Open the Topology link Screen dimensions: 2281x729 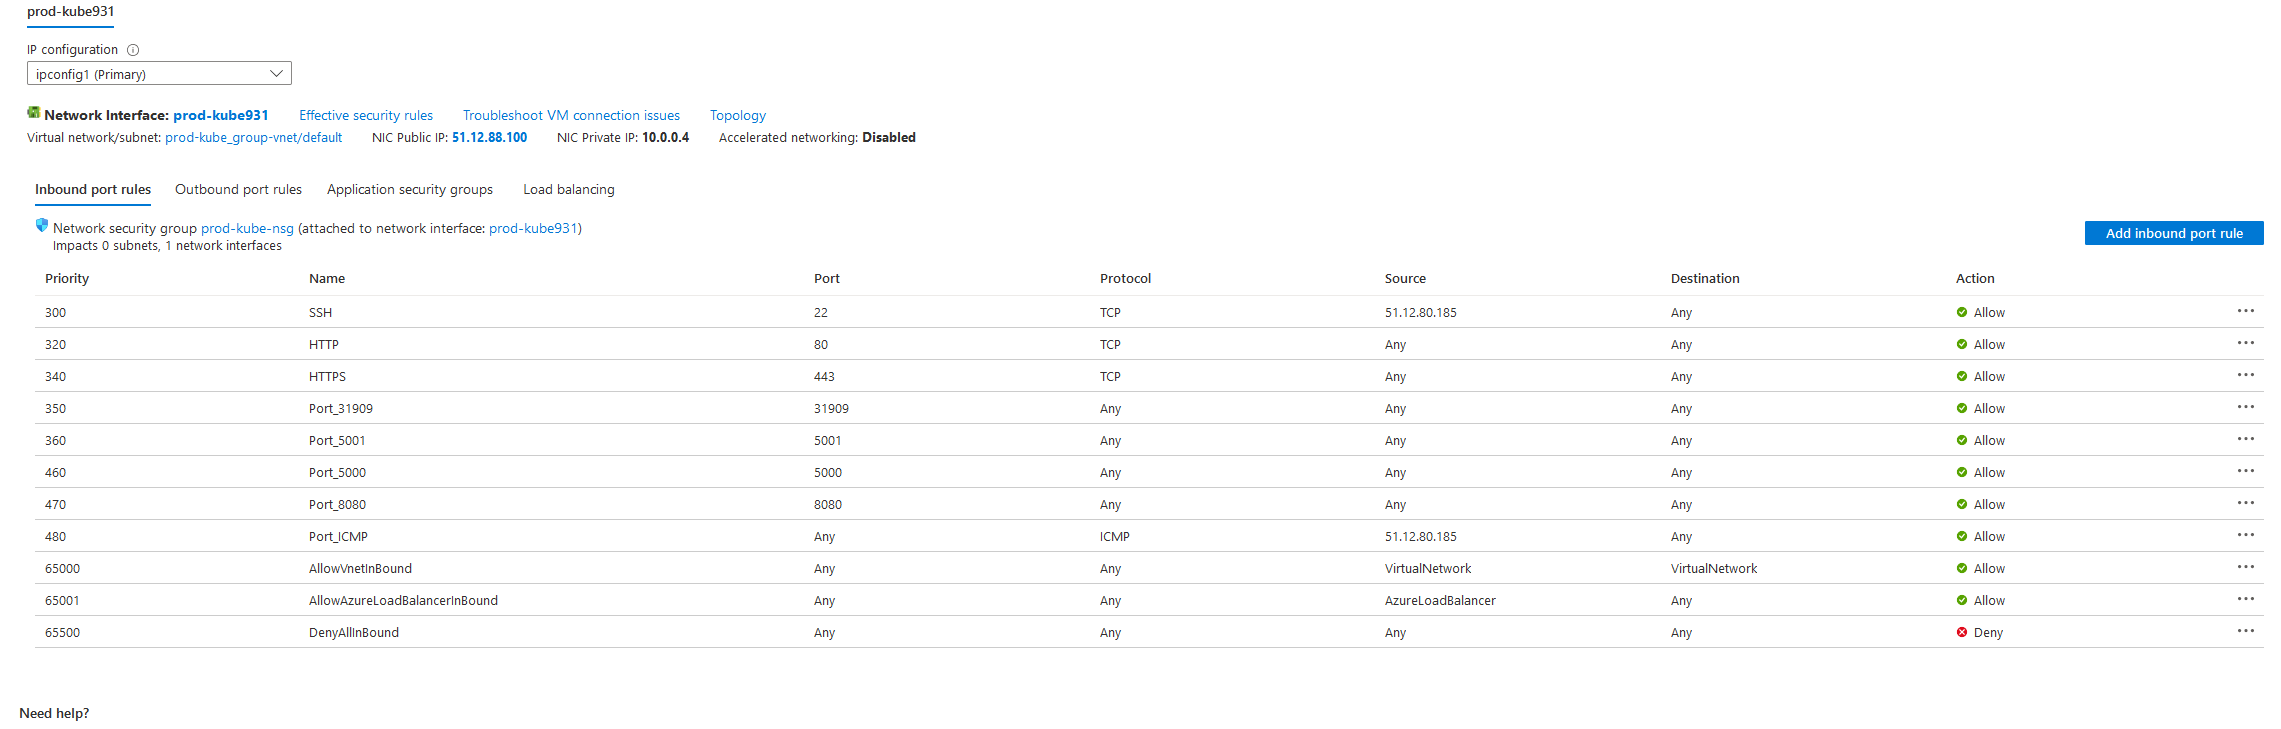738,116
